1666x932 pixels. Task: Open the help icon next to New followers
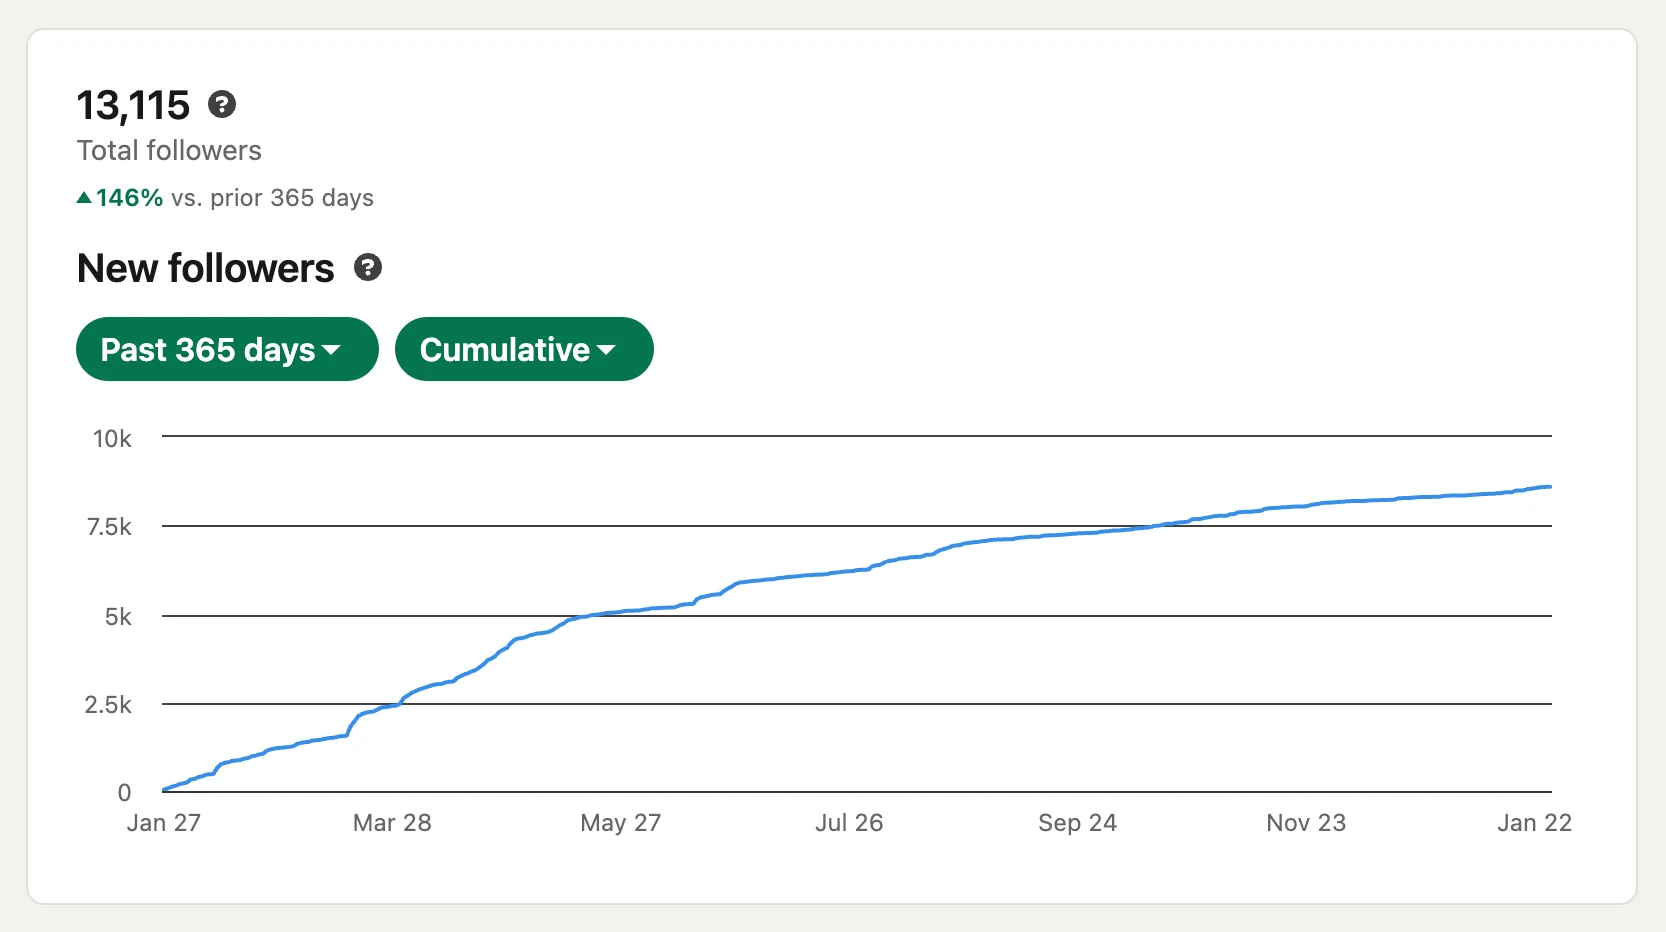coord(368,268)
